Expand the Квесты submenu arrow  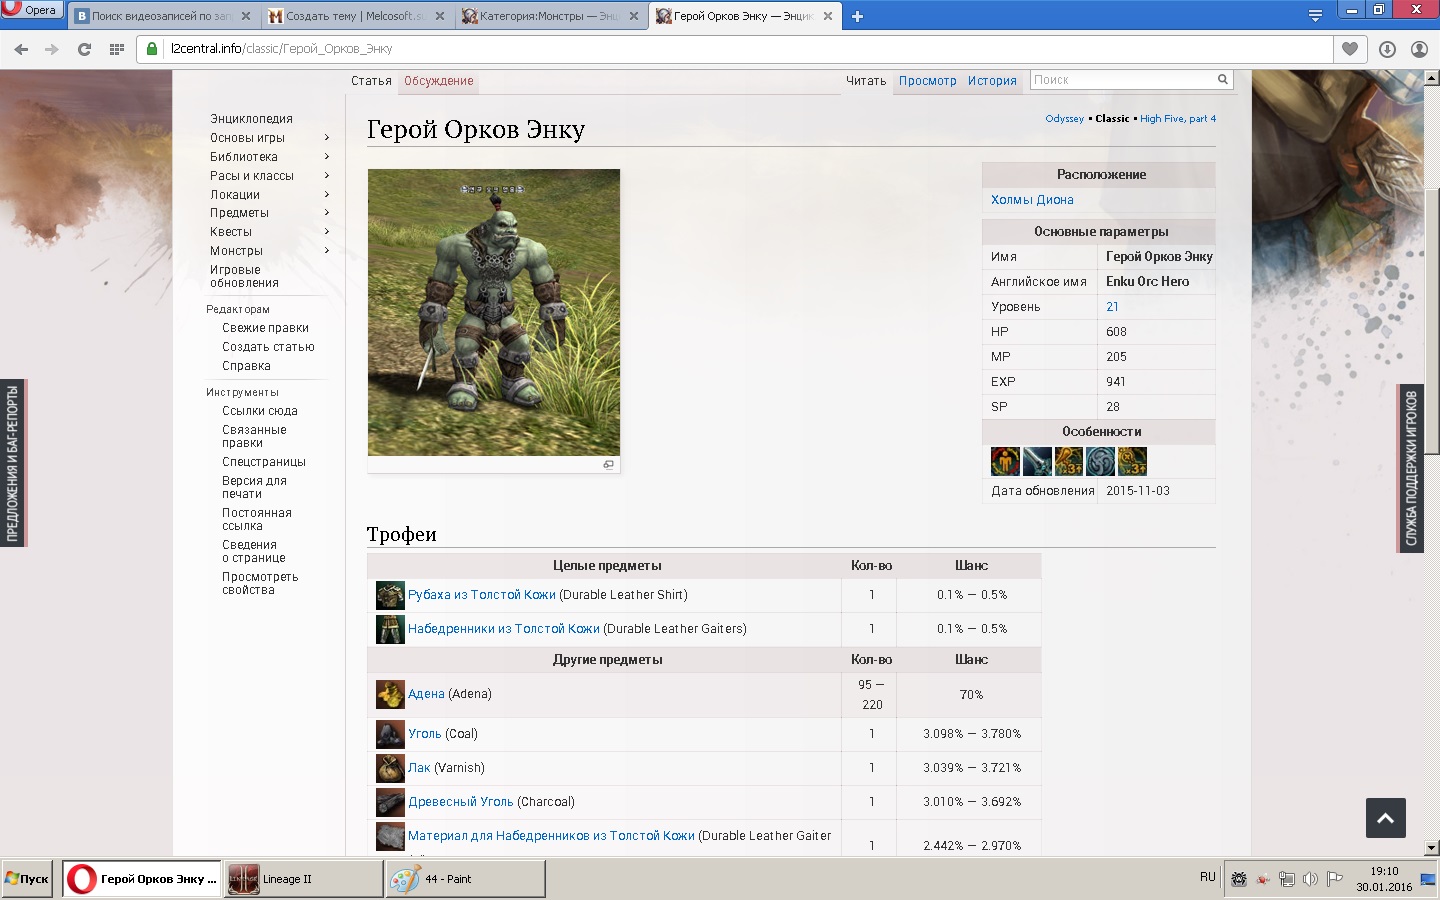tap(327, 232)
